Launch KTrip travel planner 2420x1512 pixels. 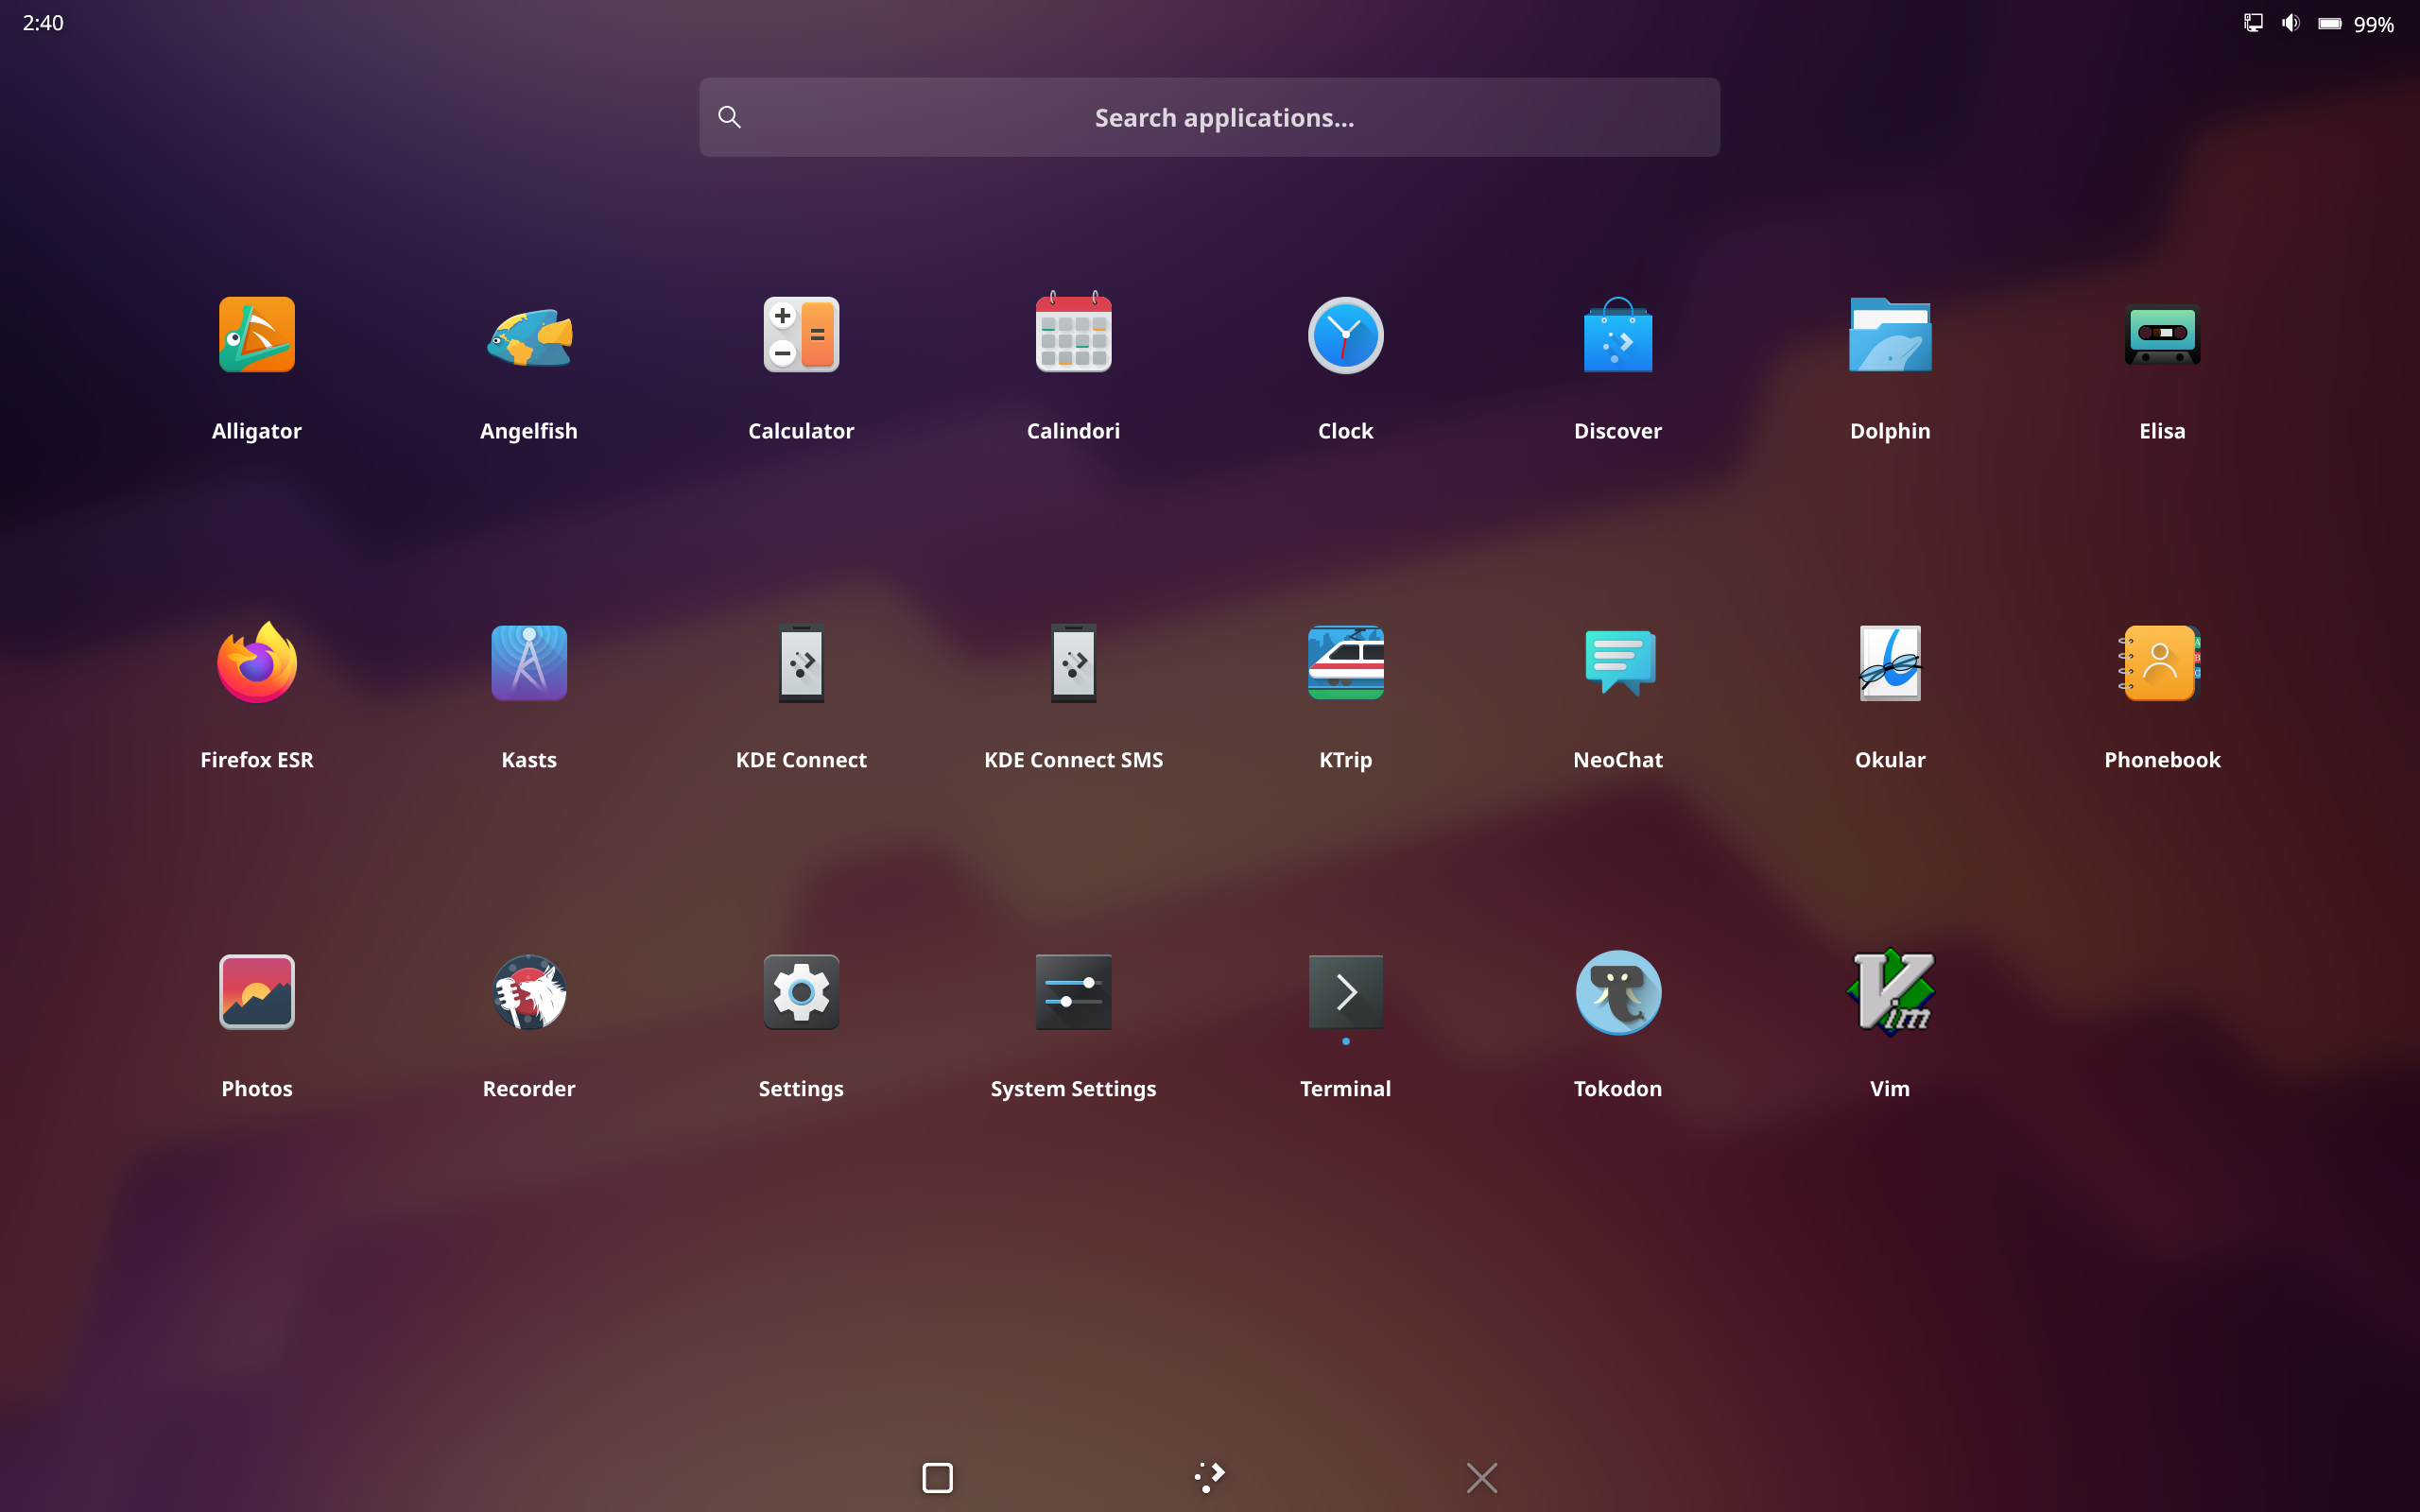(1345, 664)
